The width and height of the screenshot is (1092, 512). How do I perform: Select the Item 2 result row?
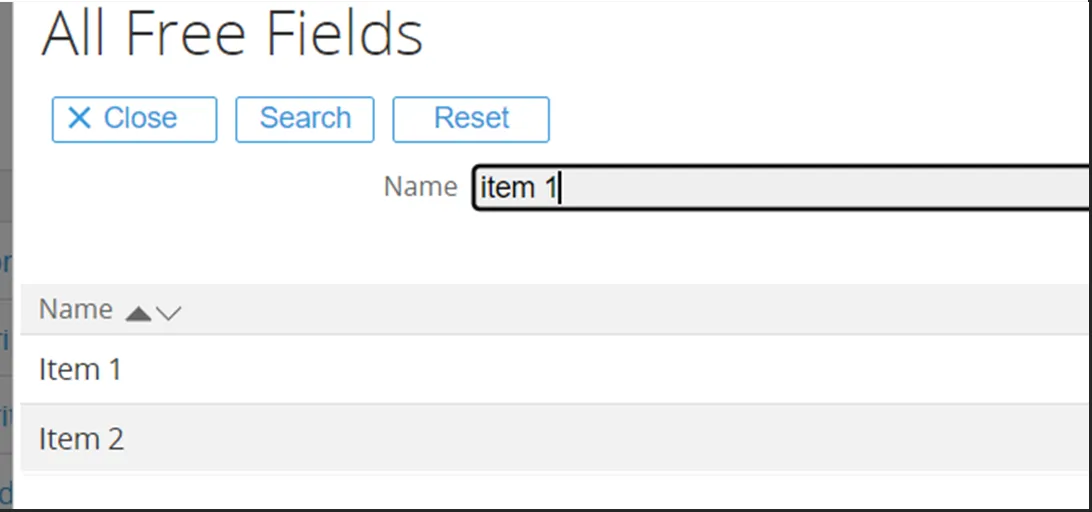[81, 439]
